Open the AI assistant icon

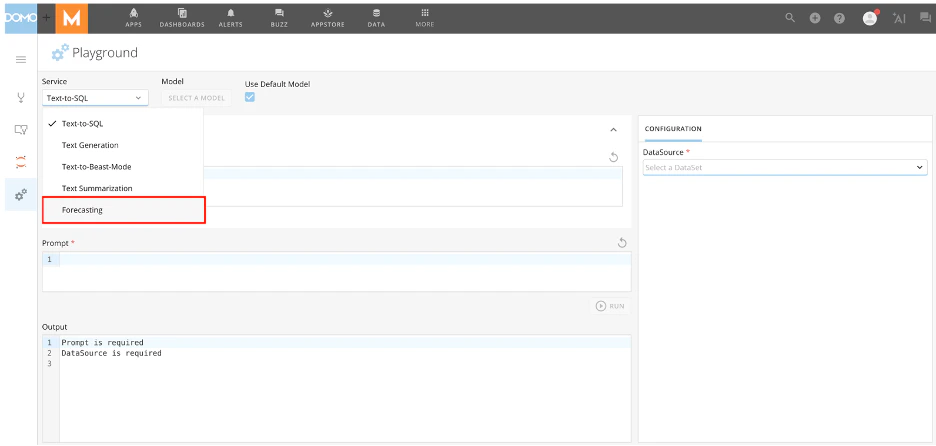pyautogui.click(x=899, y=19)
